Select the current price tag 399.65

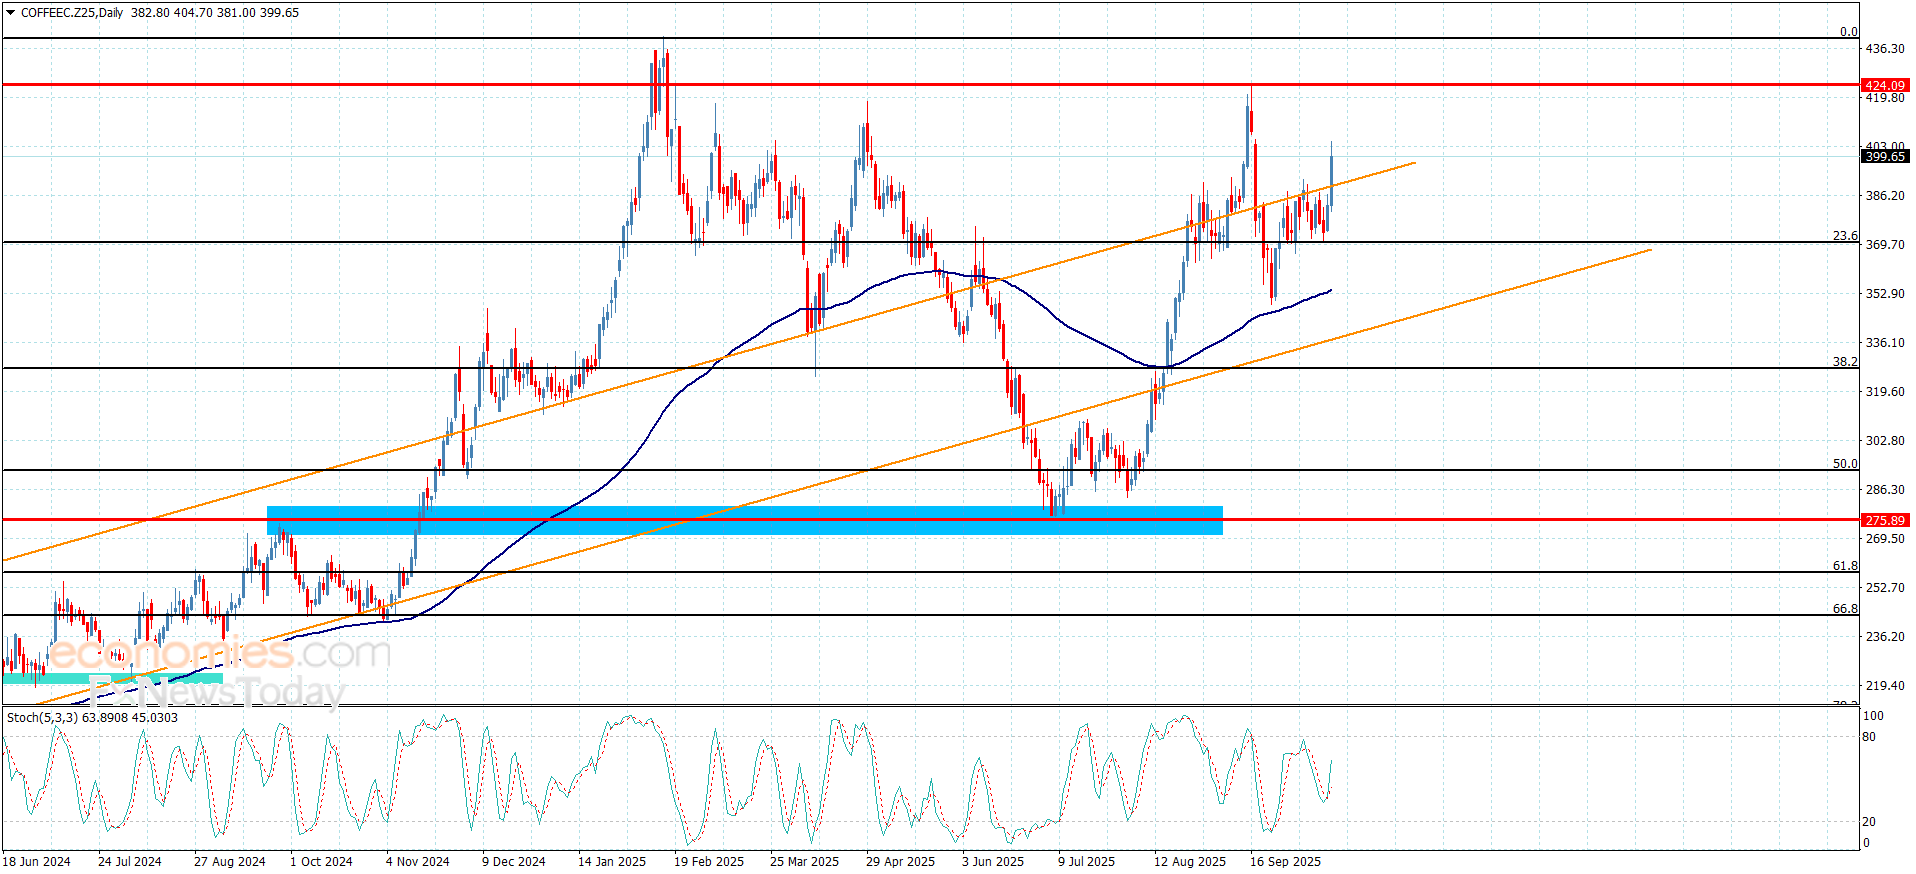click(x=1885, y=156)
